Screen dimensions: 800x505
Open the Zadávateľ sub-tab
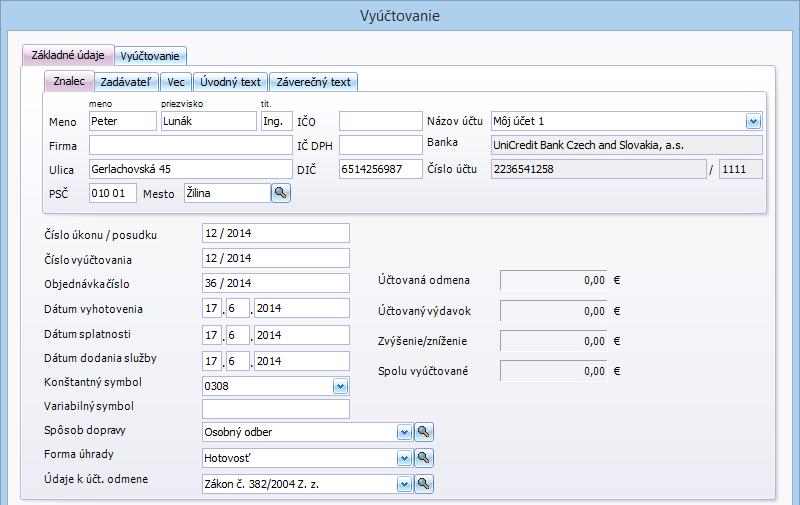click(126, 82)
